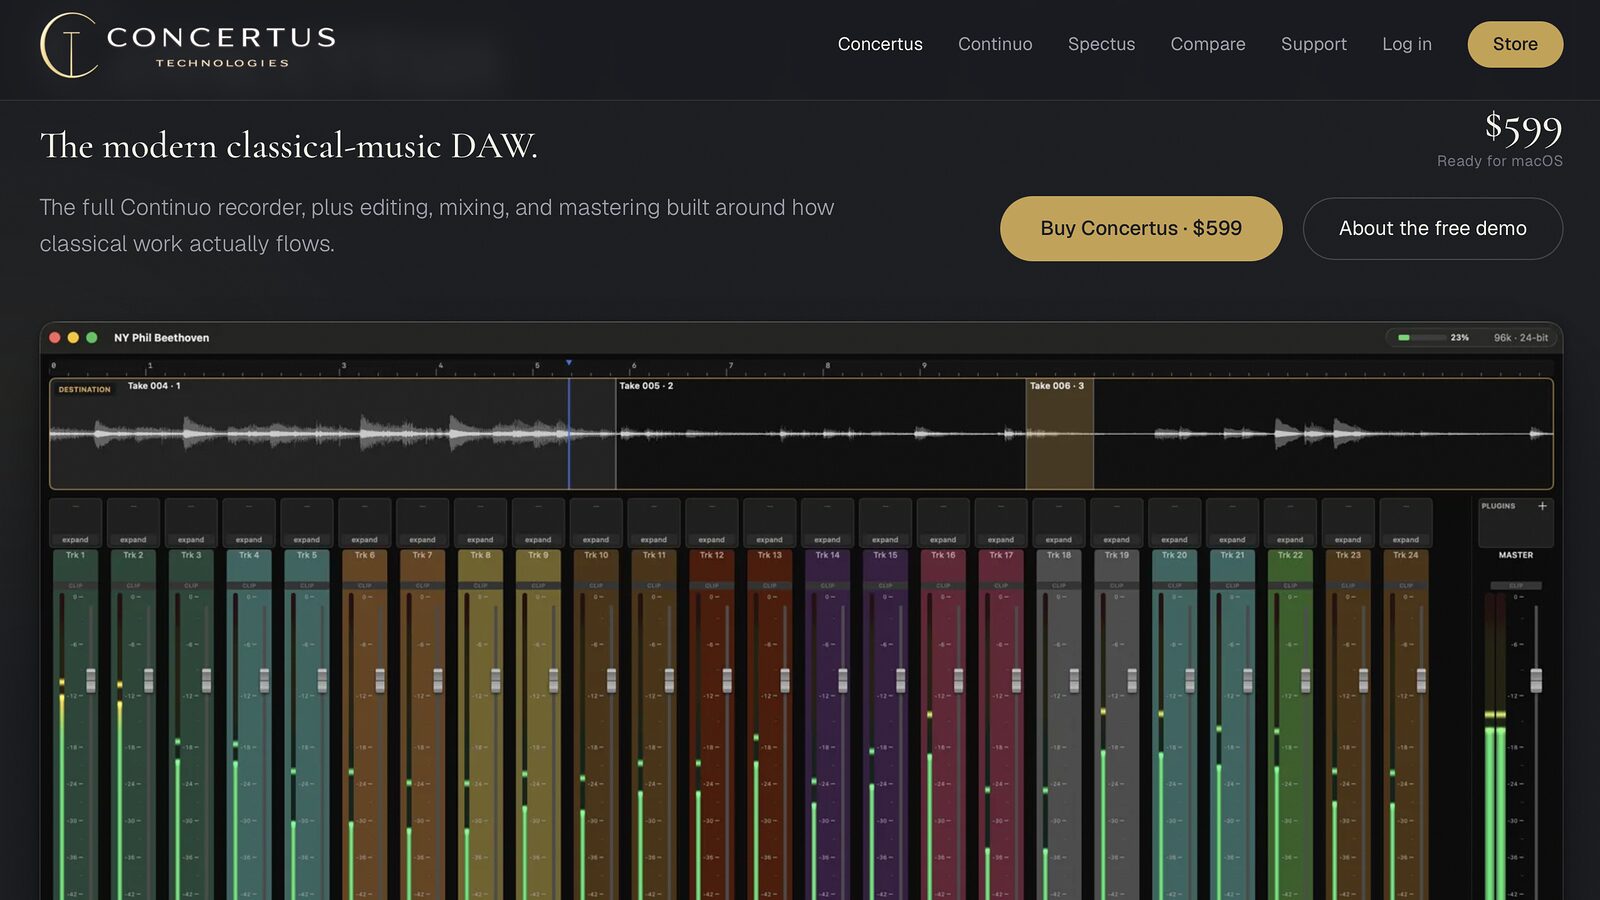The height and width of the screenshot is (900, 1600).
Task: Click the green zoom dot of the DAW window
Action: click(92, 338)
